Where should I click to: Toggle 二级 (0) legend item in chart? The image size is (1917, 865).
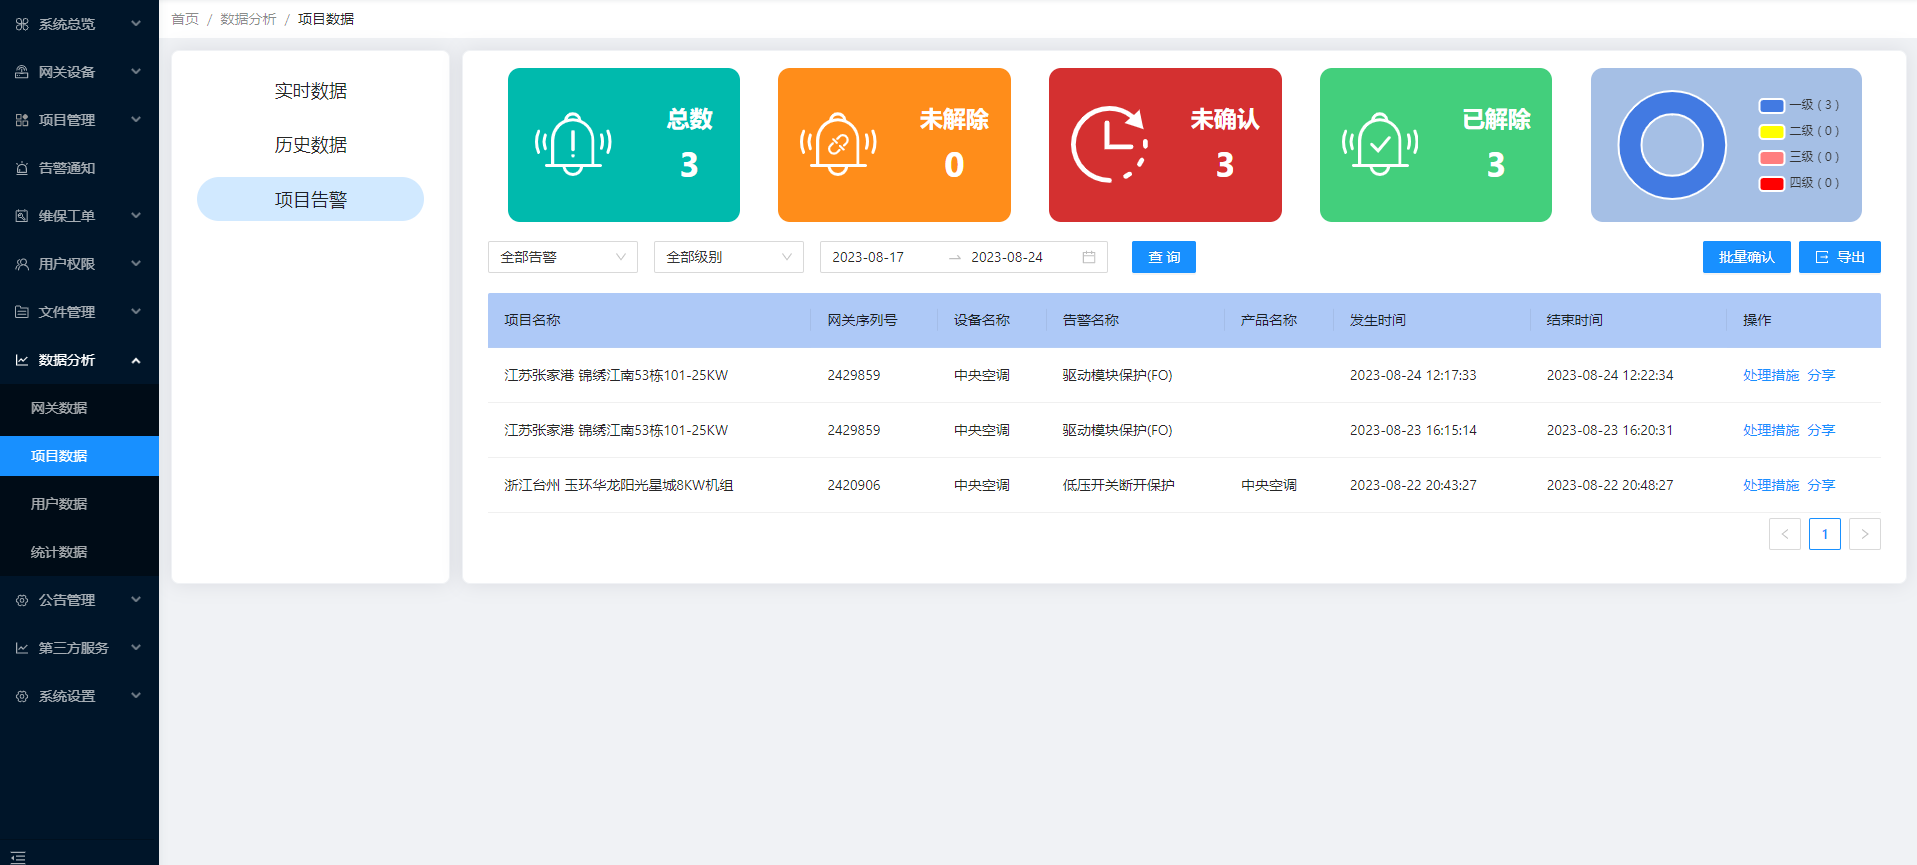coord(1799,131)
